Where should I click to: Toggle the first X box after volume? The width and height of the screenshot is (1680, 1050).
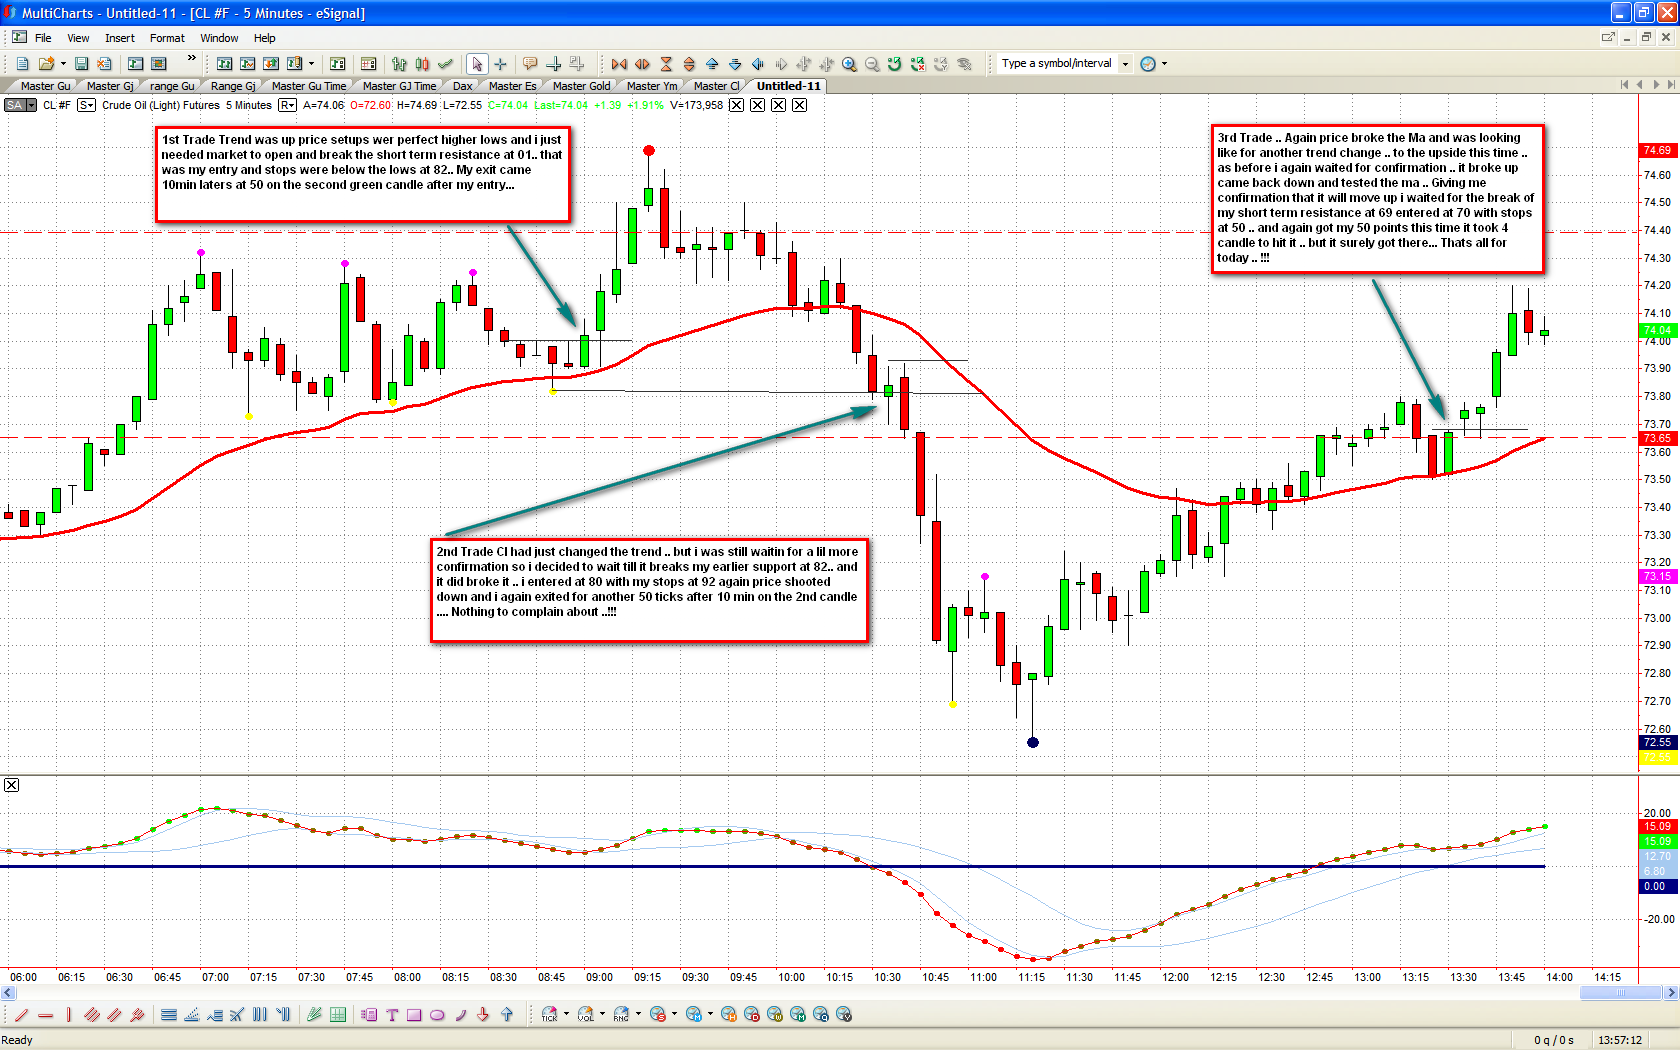click(x=736, y=105)
